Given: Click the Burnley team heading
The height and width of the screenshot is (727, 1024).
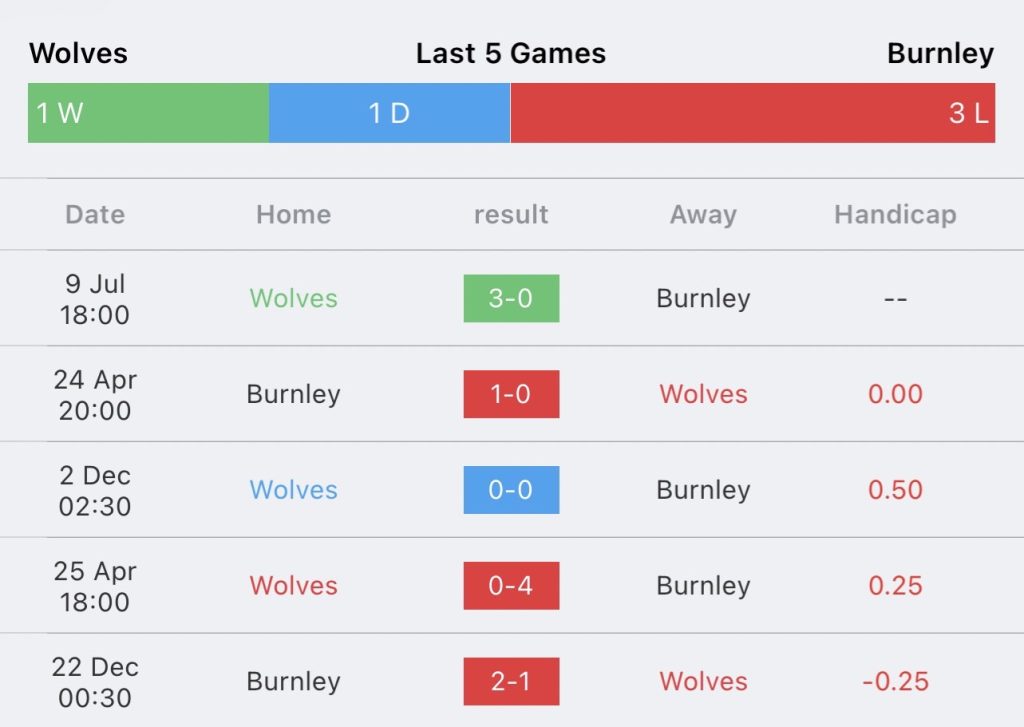Looking at the screenshot, I should 940,54.
